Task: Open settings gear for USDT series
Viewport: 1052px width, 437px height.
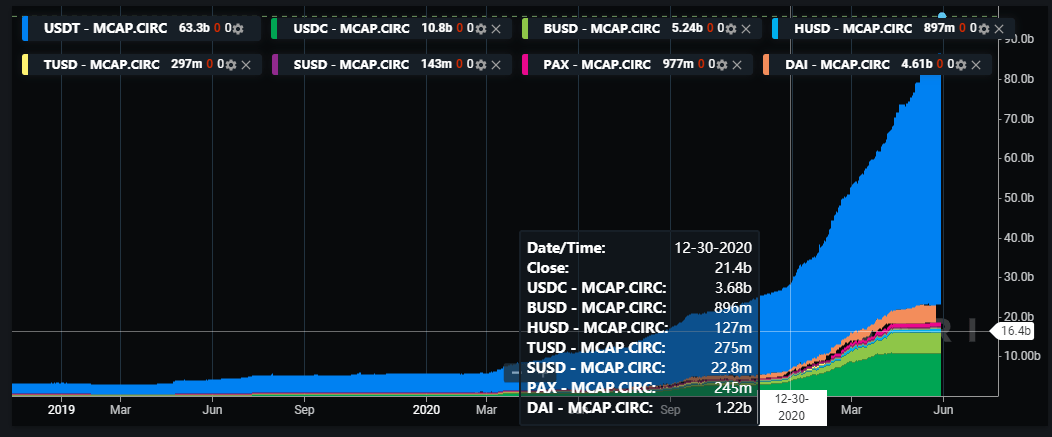Action: [x=237, y=29]
